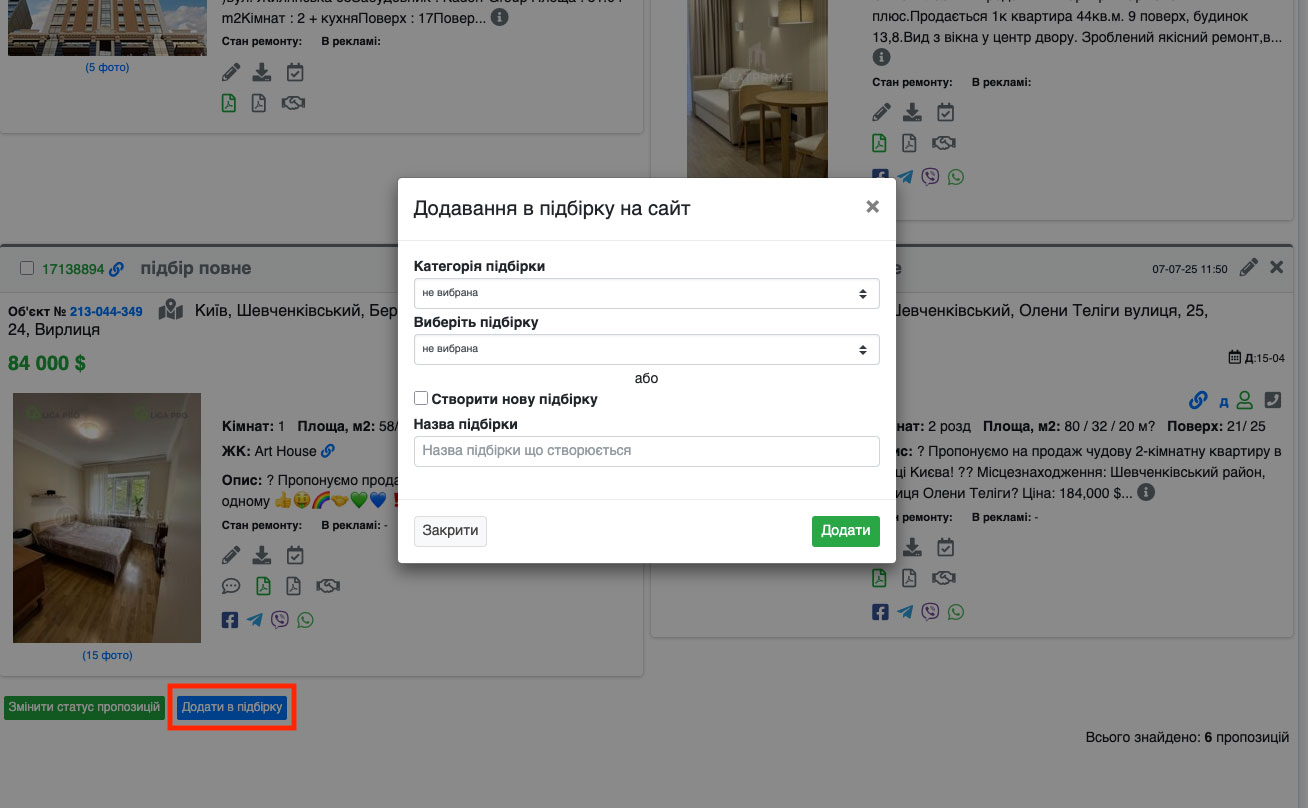1308x808 pixels.
Task: Click the calendar icon labeled 'Д:15-04'
Action: pos(1234,358)
